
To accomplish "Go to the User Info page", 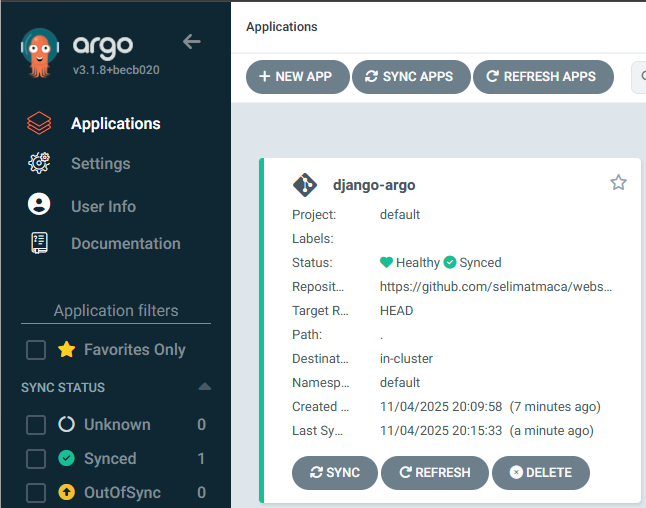I will [103, 206].
